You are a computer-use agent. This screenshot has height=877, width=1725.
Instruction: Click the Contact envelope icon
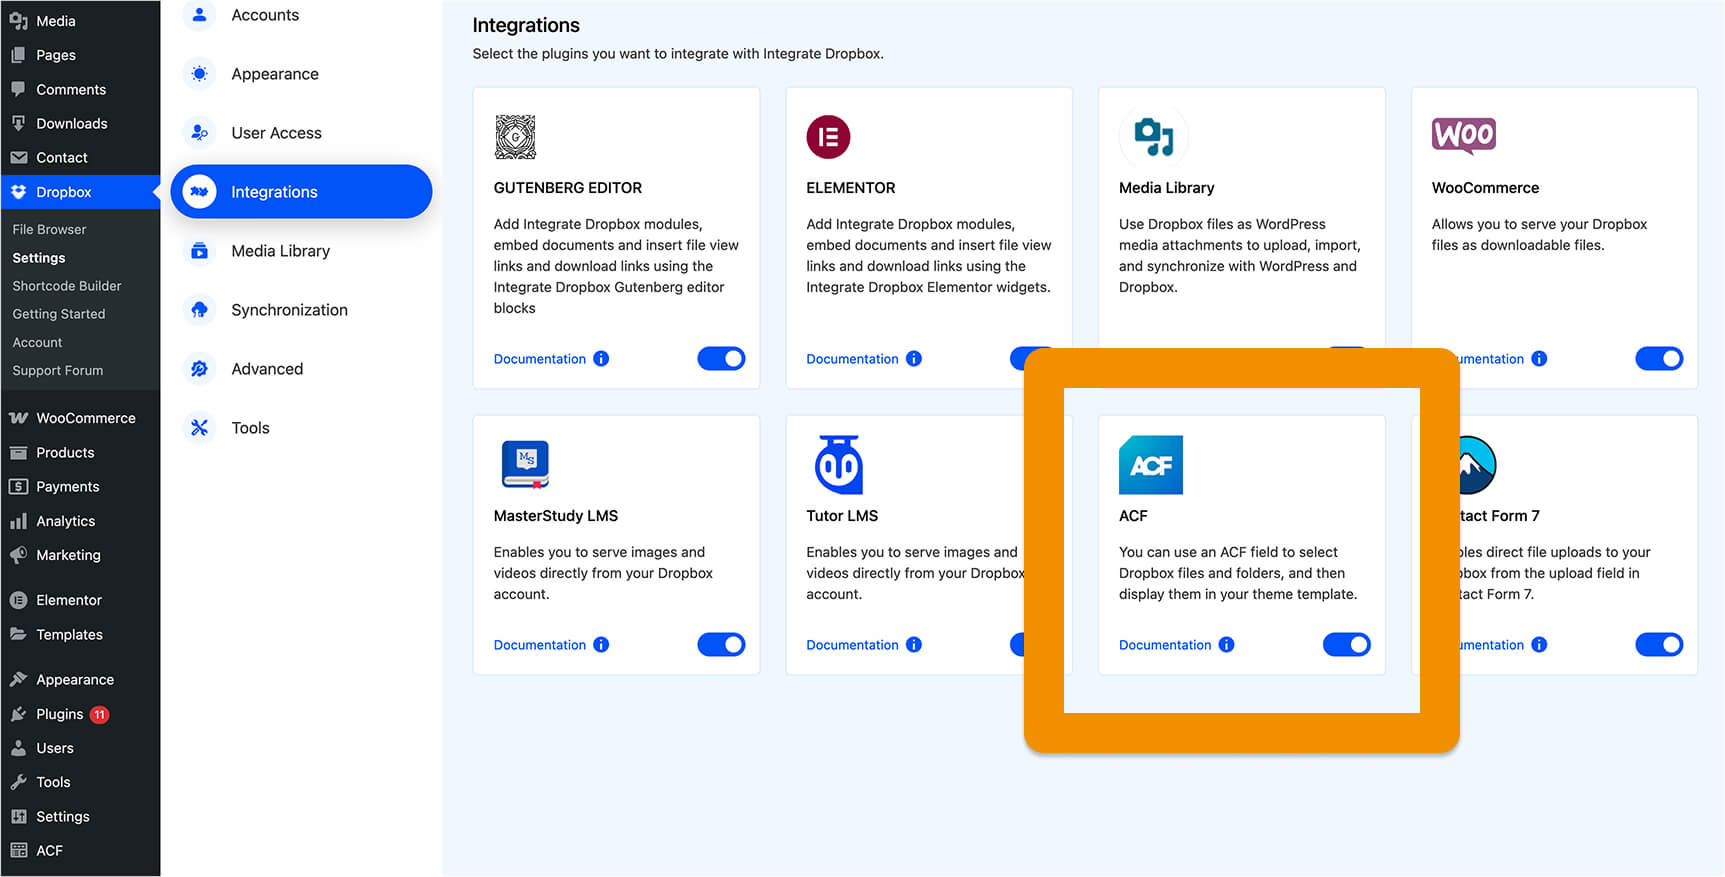coord(18,157)
